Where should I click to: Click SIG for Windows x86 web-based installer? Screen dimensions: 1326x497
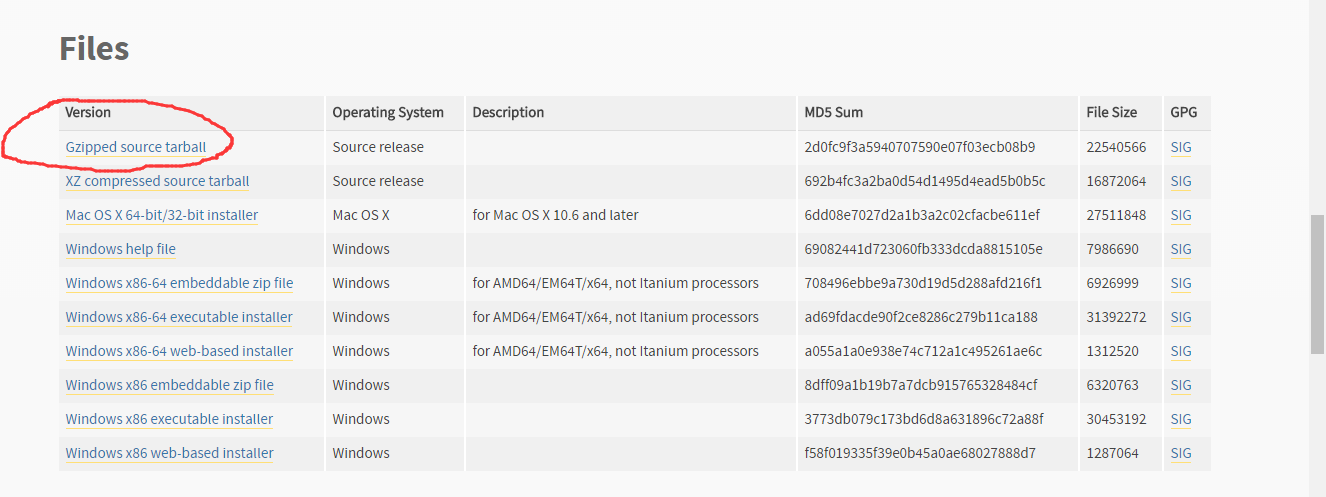(x=1181, y=453)
